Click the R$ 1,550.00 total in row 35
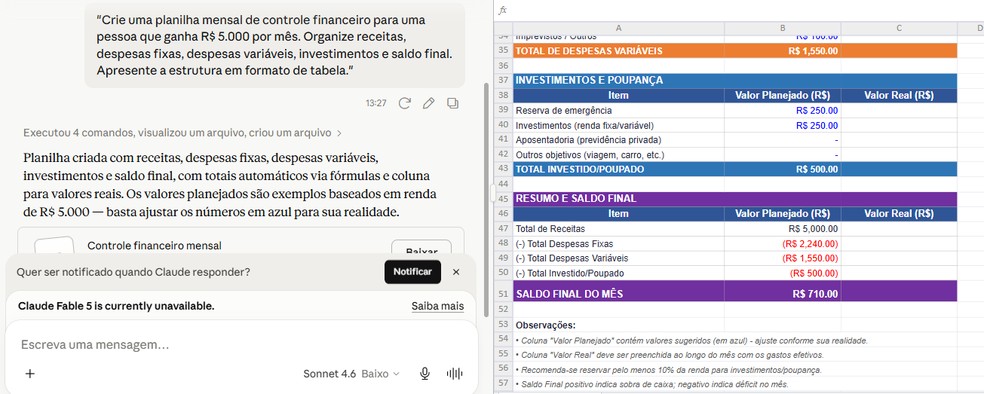This screenshot has height=394, width=984. click(783, 51)
